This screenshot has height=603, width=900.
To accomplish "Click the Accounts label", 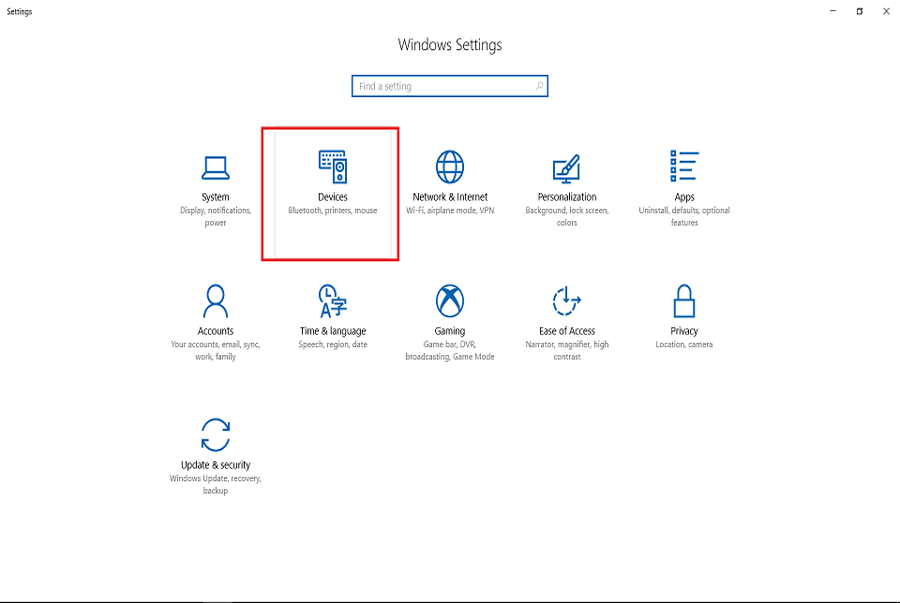I will click(215, 331).
